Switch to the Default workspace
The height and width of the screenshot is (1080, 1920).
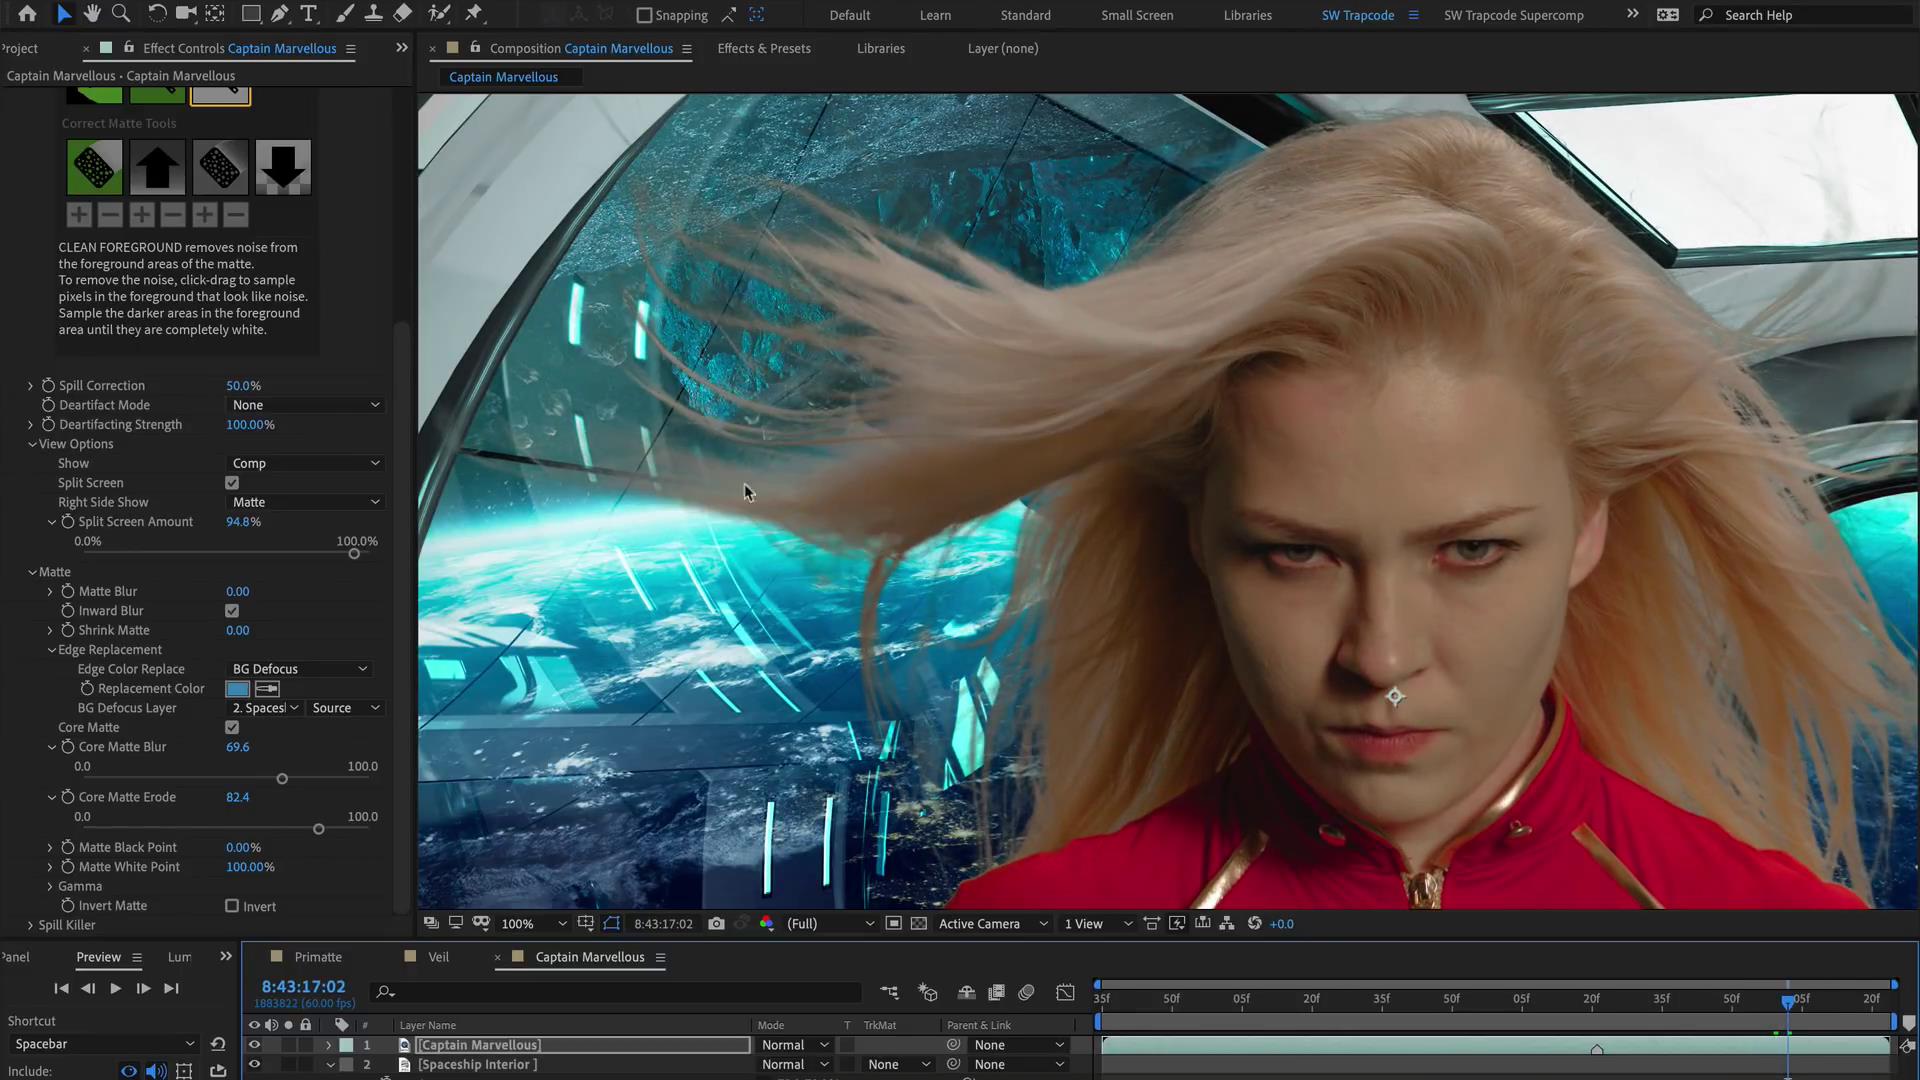pos(850,15)
